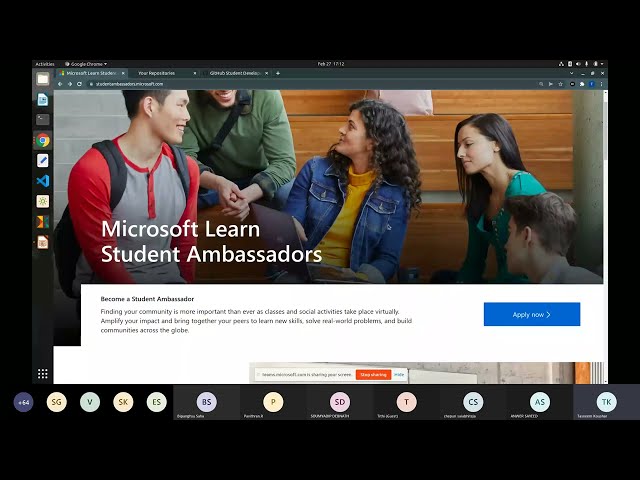Select guest participant tile T
This screenshot has height=480, width=640.
coord(406,402)
